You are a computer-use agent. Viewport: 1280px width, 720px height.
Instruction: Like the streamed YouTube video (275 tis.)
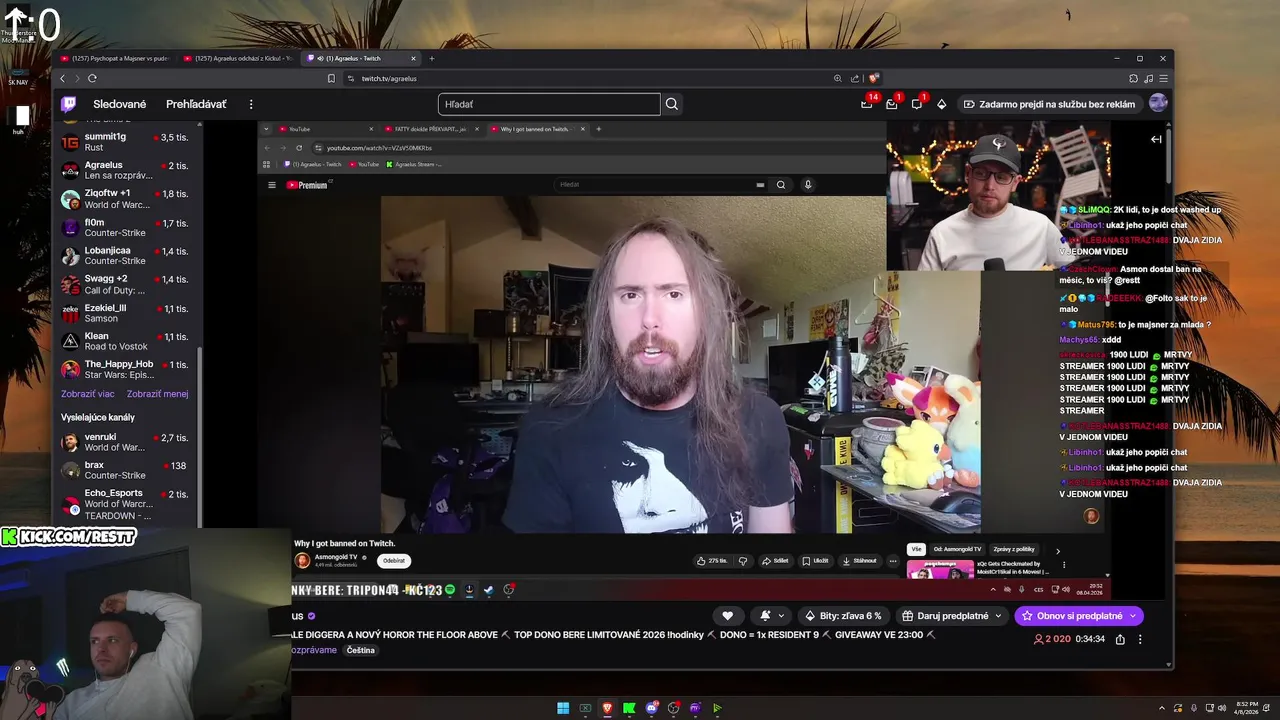pyautogui.click(x=712, y=561)
